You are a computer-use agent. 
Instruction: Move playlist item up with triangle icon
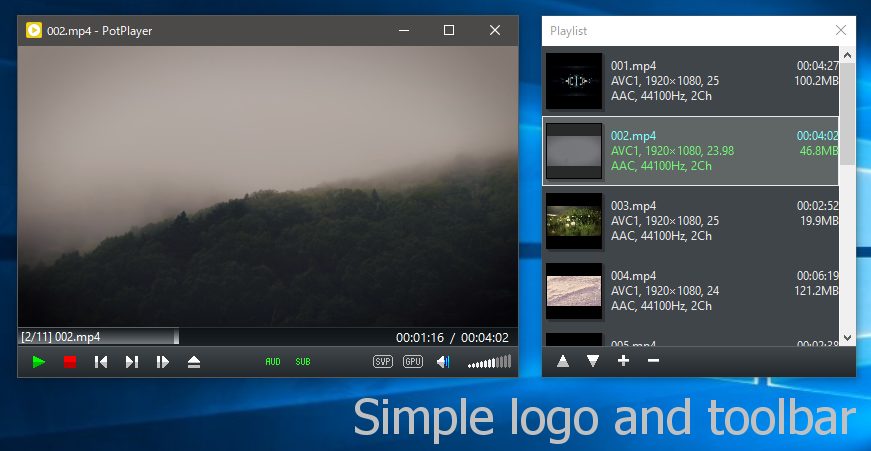point(563,362)
